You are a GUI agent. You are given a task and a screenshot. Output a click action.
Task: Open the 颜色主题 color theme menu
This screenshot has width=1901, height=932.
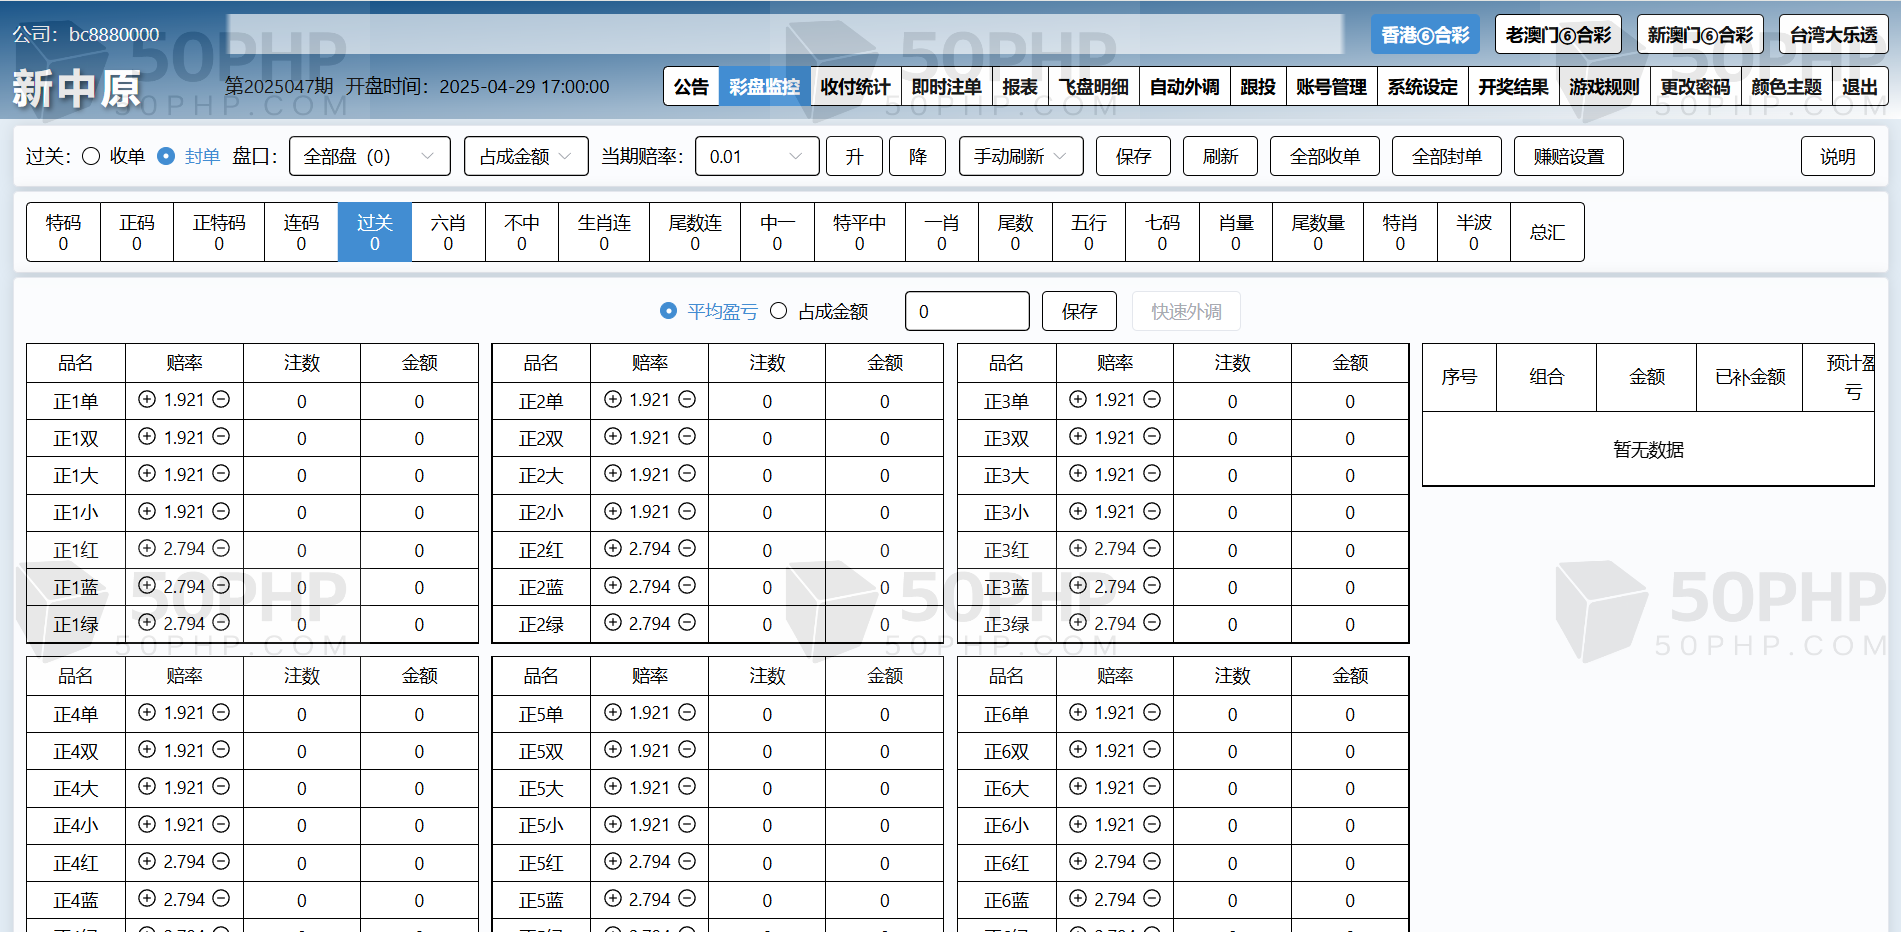pos(1786,87)
